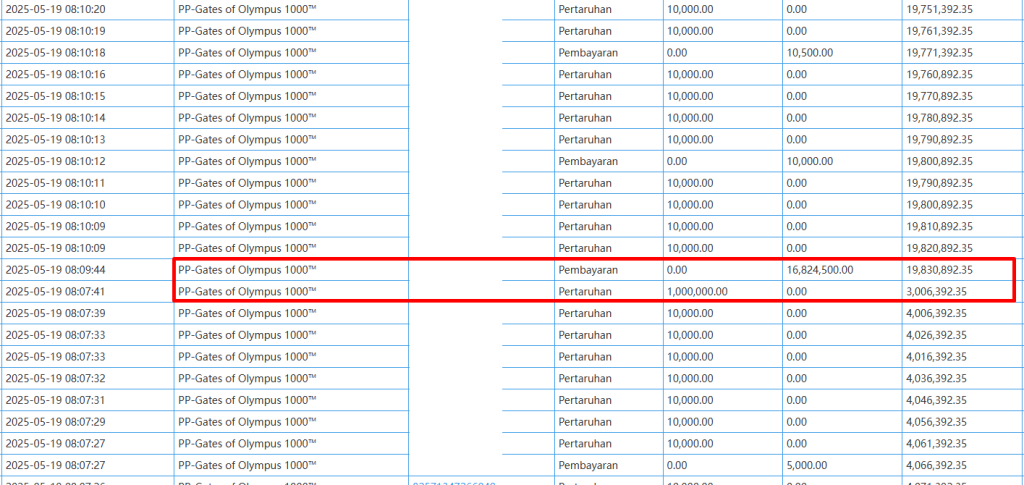Click the game name in the 08:10:20 row
This screenshot has height=485, width=1024.
pyautogui.click(x=248, y=9)
